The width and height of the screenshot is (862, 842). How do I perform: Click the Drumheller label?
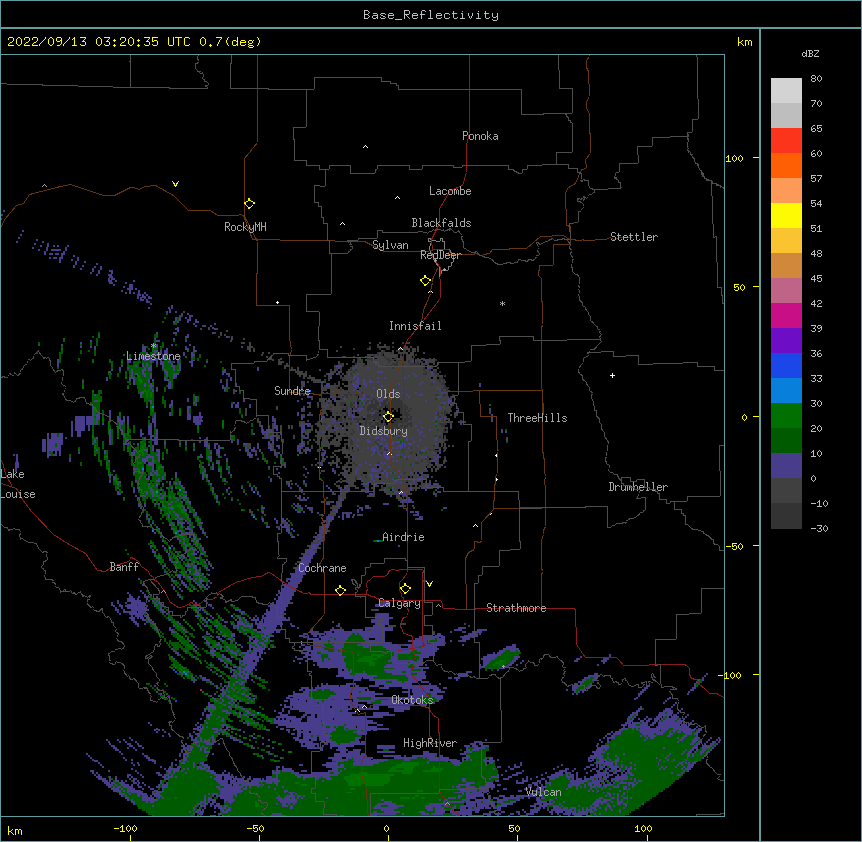pos(638,487)
